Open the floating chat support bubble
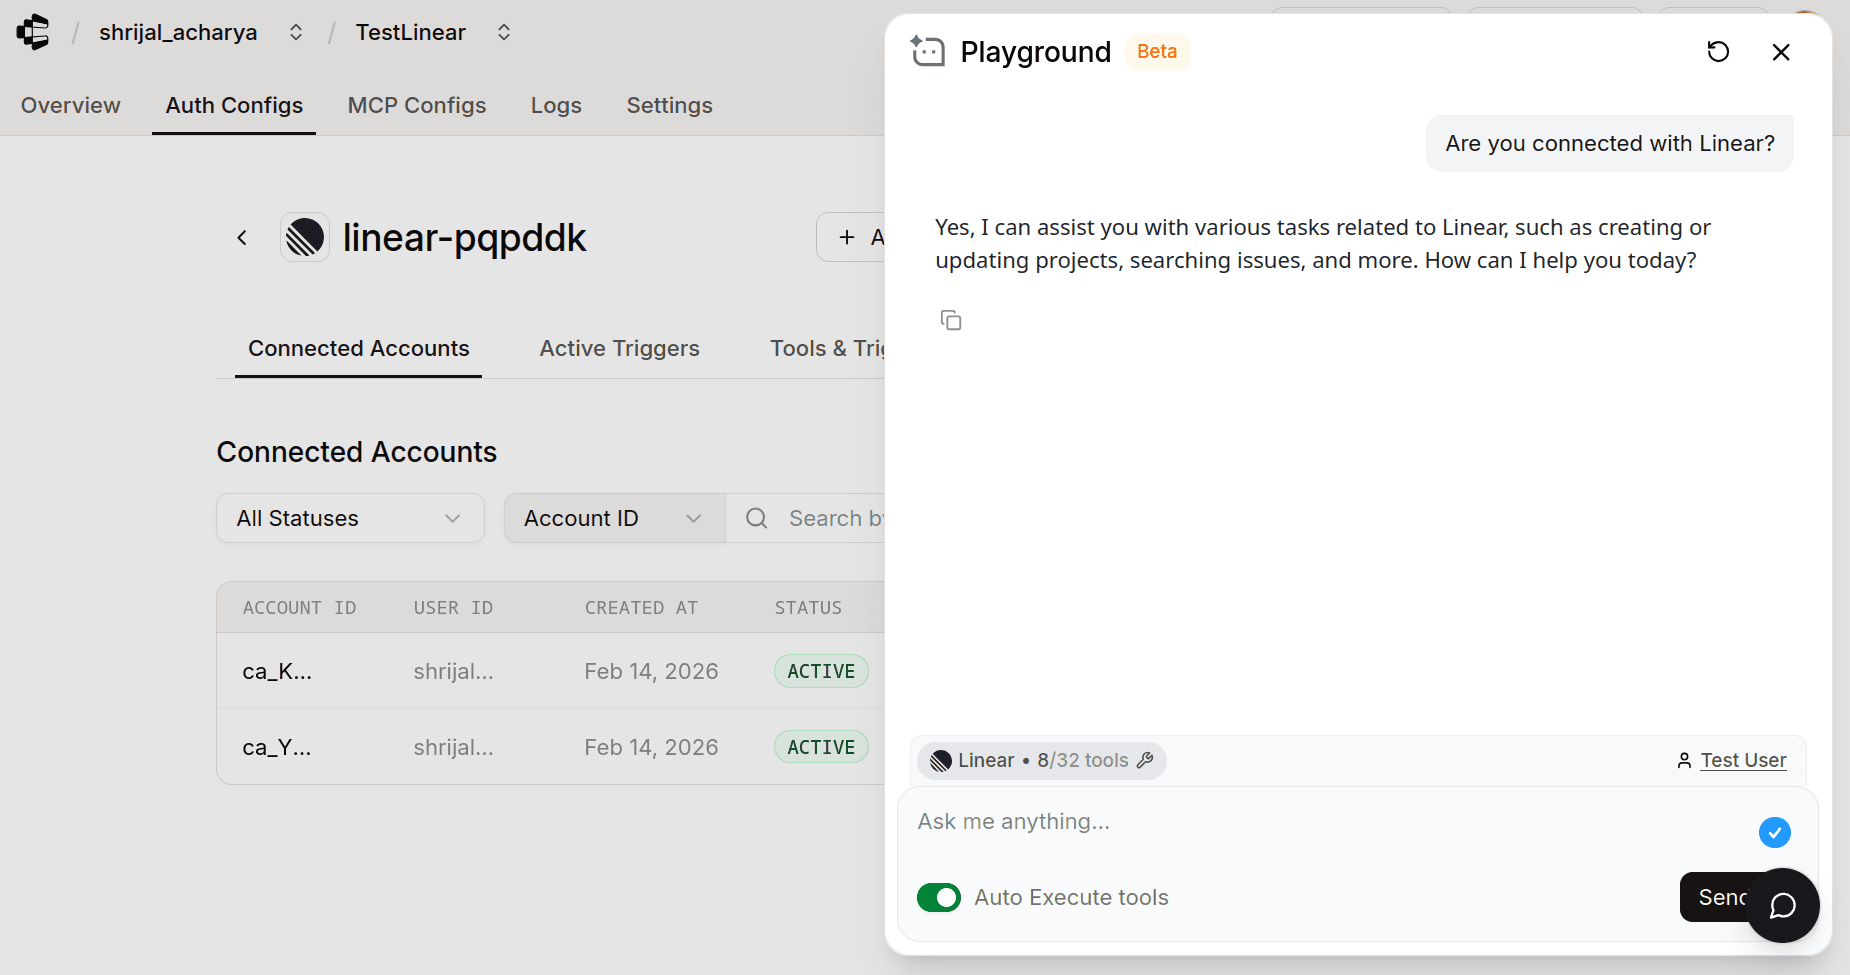The width and height of the screenshot is (1850, 975). (x=1783, y=905)
